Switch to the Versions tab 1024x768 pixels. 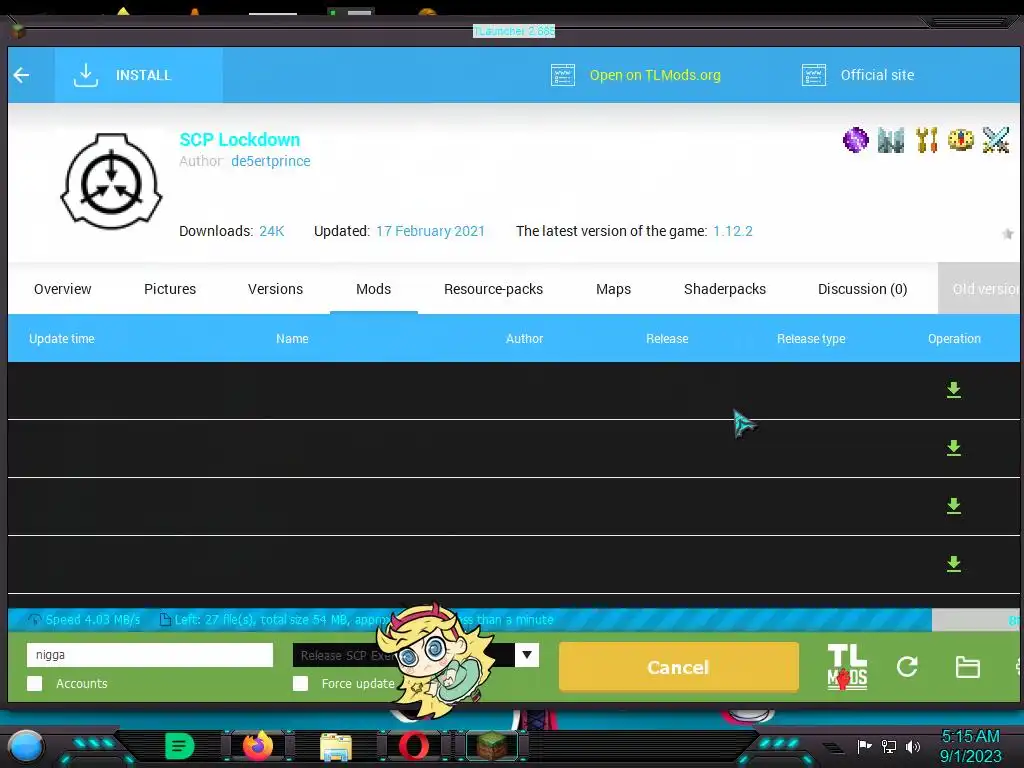point(276,289)
